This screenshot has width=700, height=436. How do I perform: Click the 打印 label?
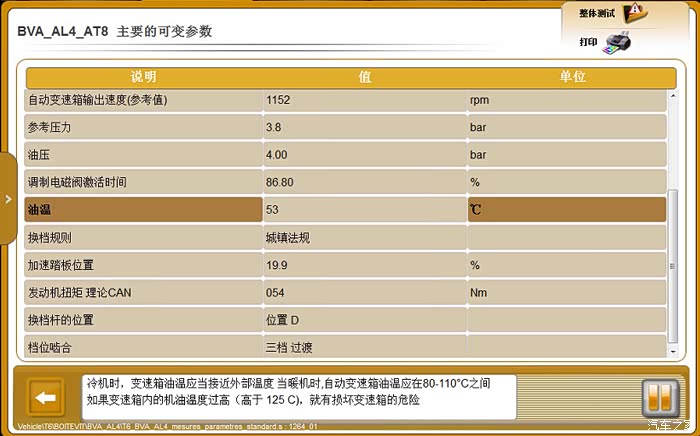(x=588, y=42)
